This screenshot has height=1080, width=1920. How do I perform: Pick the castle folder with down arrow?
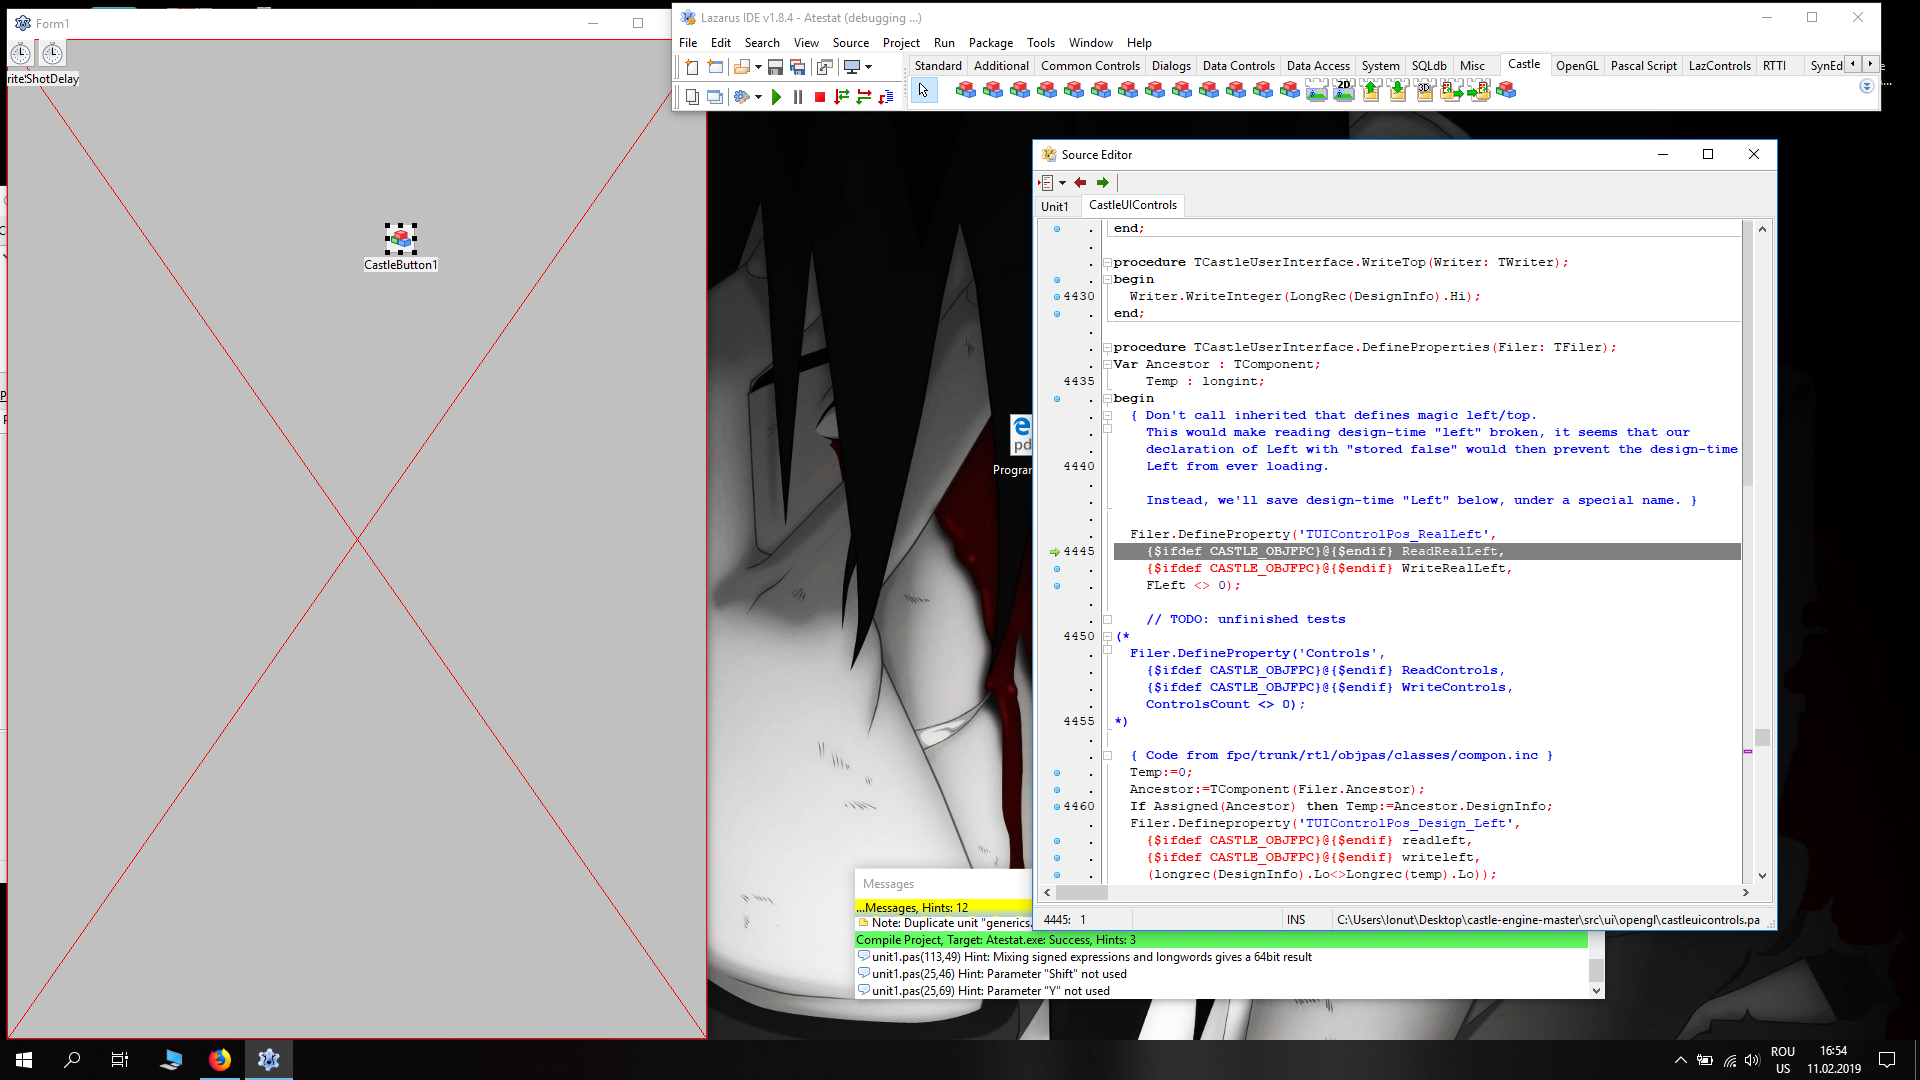tap(1398, 91)
